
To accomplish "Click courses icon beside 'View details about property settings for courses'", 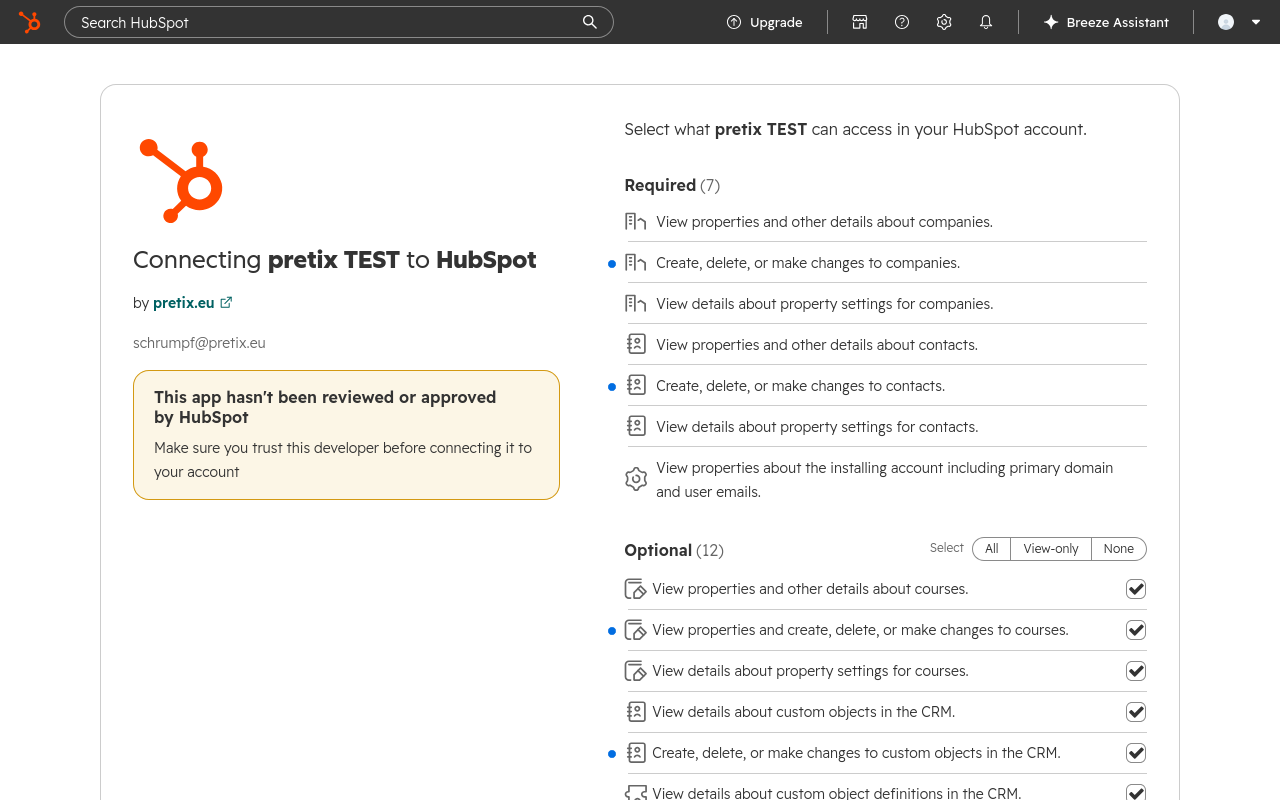I will [x=635, y=671].
